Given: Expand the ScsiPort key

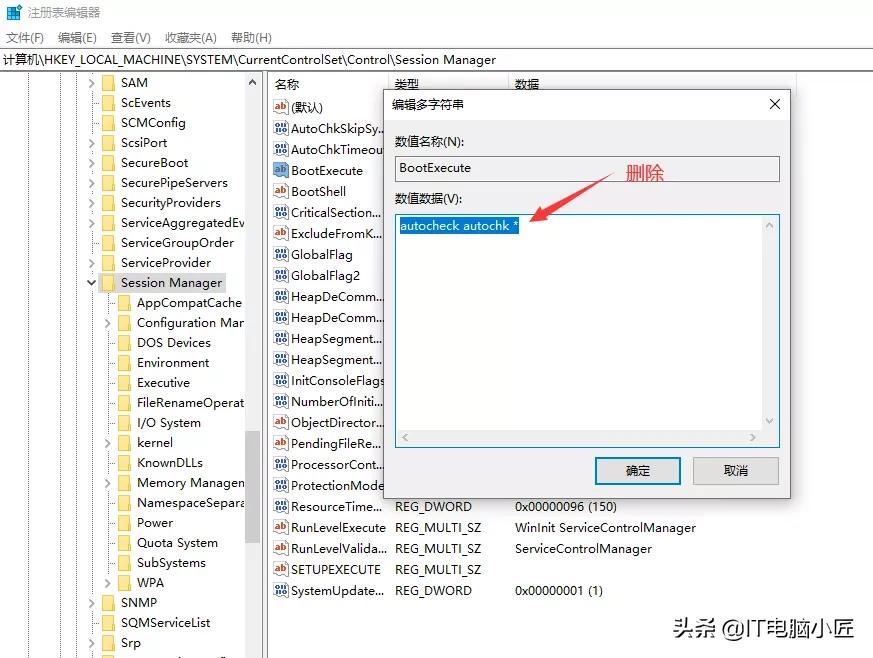Looking at the screenshot, I should point(91,143).
